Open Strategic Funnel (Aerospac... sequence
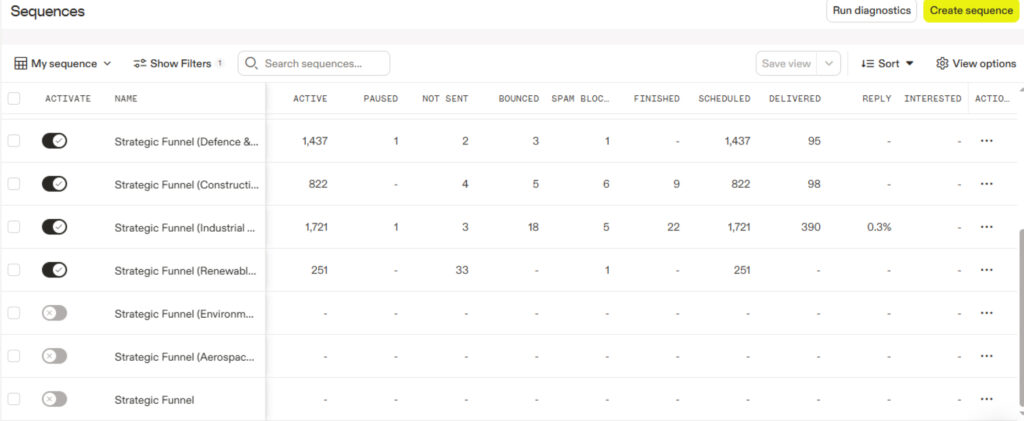This screenshot has width=1024, height=421. click(185, 356)
